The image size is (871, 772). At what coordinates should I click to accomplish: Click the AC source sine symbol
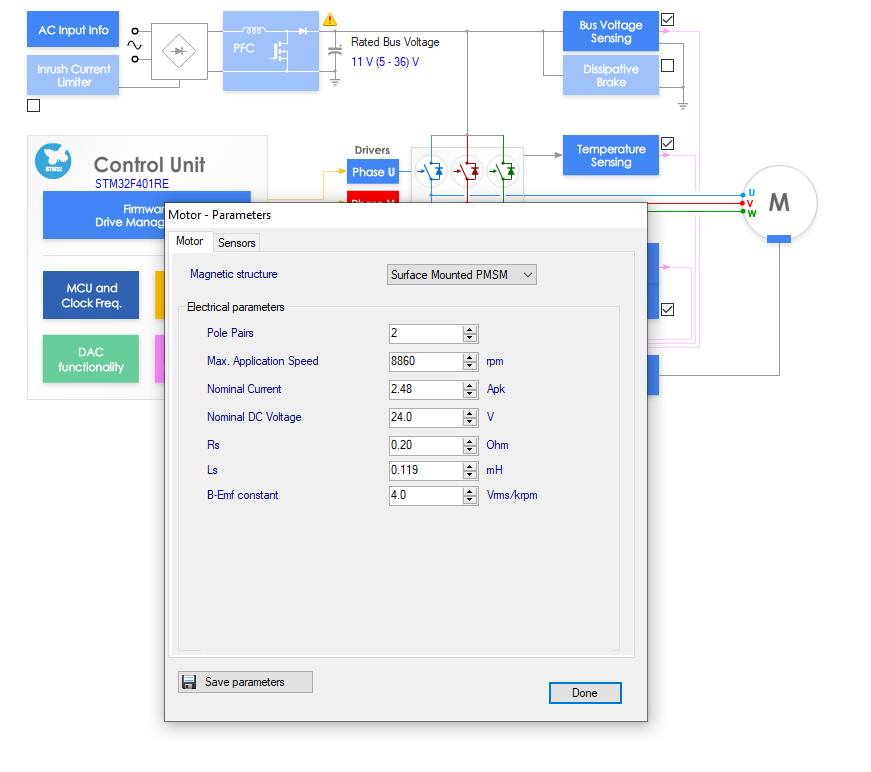(134, 45)
